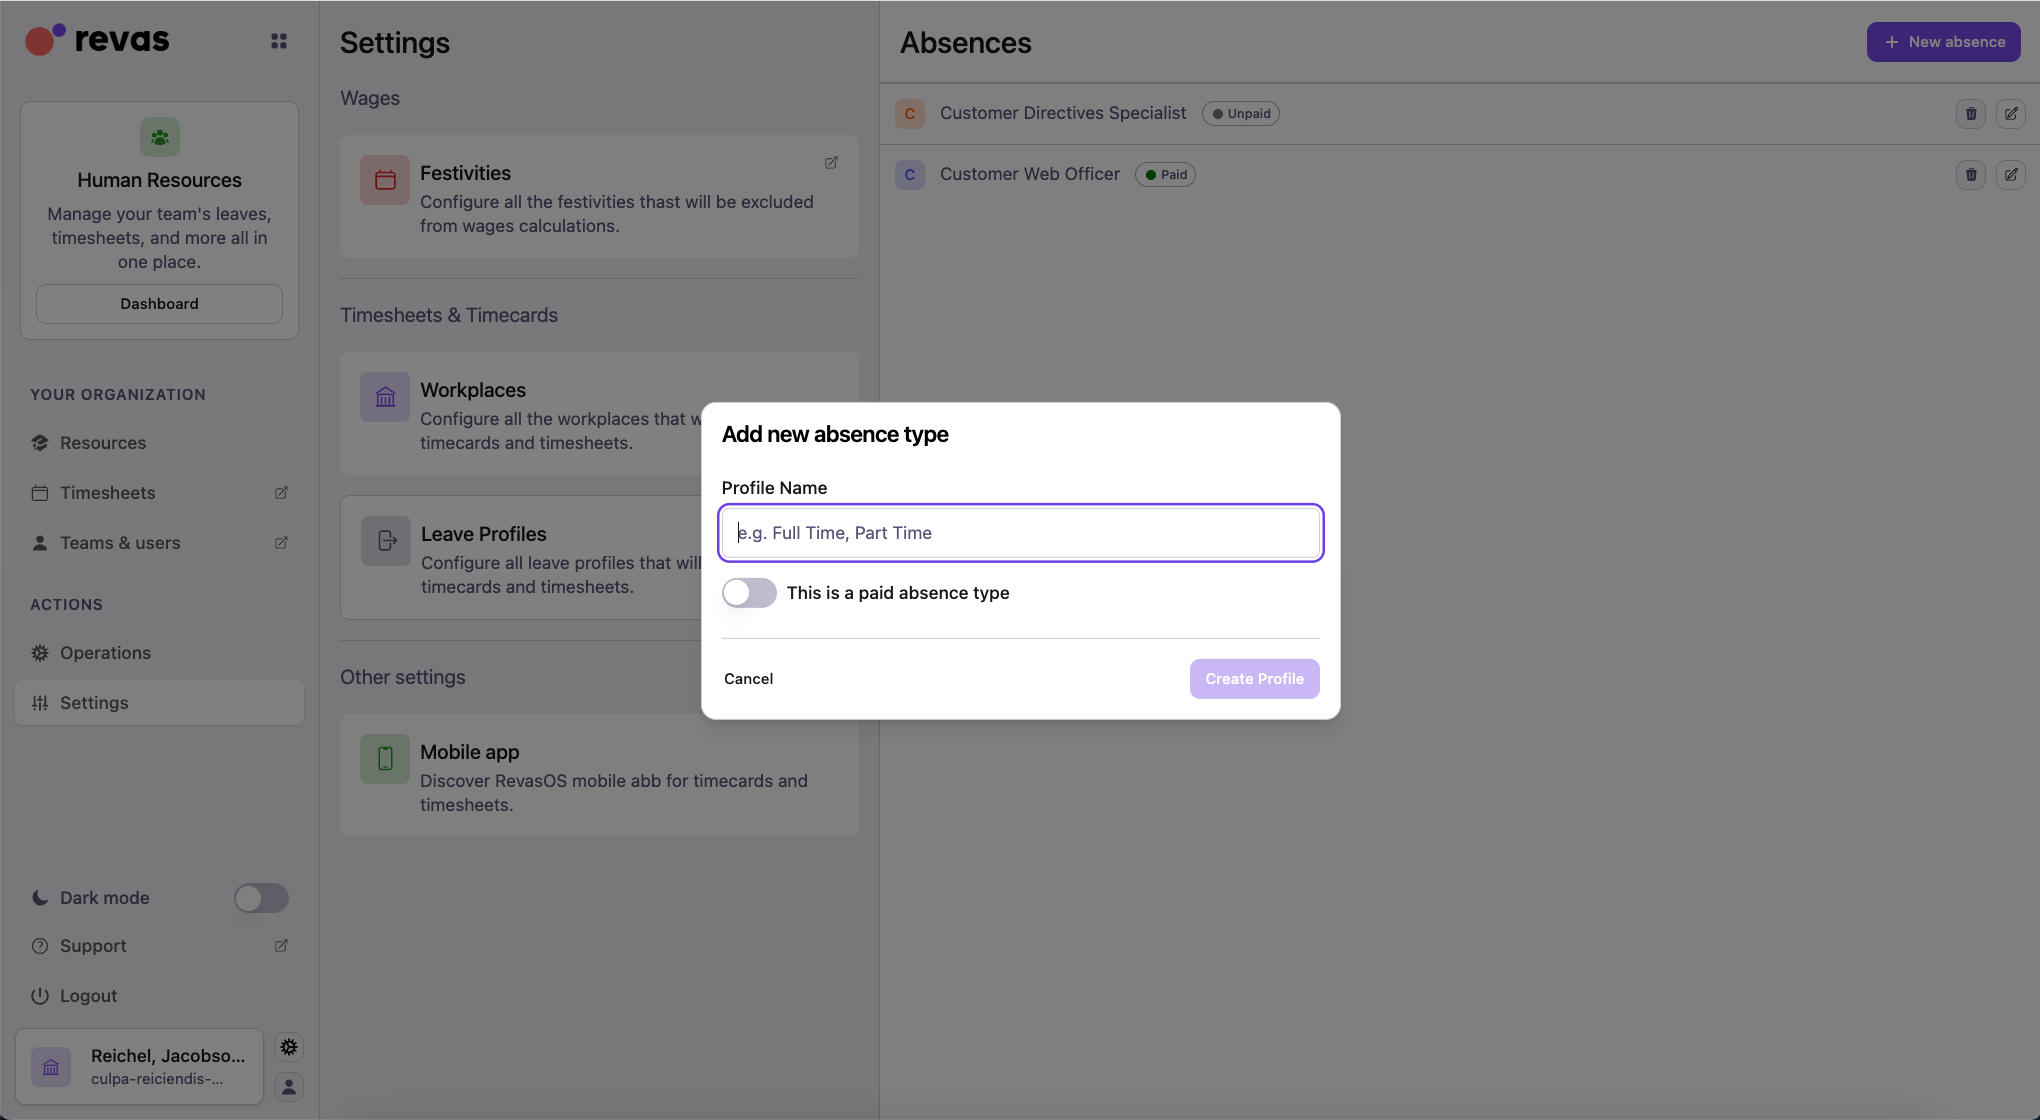Select the Workplaces building icon

(x=385, y=396)
